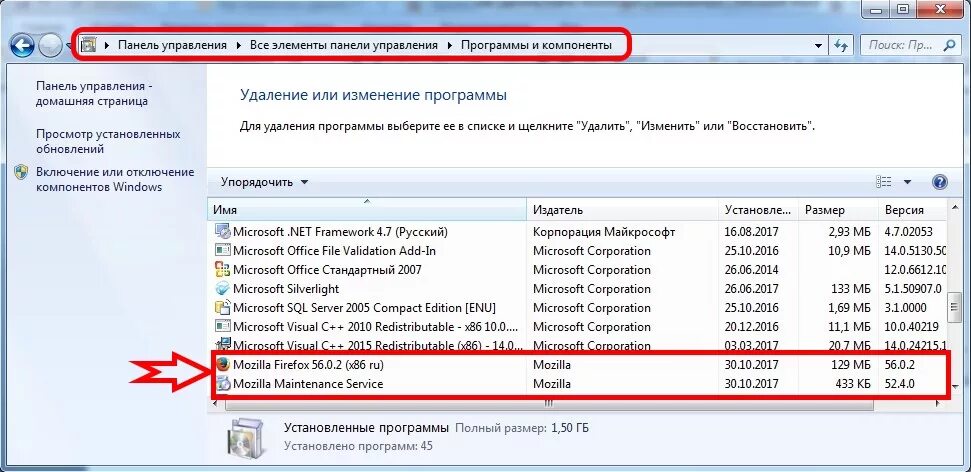The width and height of the screenshot is (971, 472).
Task: Click Корпорация Майкрософт publisher cell
Action: 604,232
